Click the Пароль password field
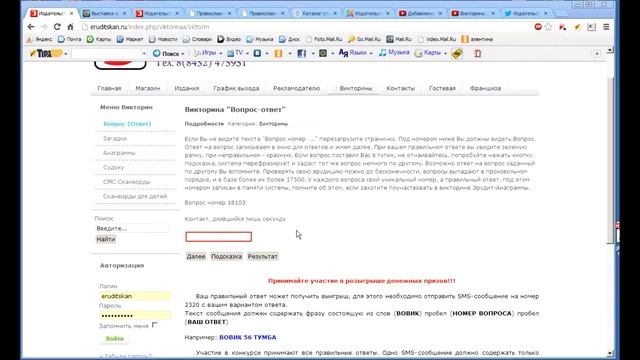640x360 pixels. click(x=135, y=315)
